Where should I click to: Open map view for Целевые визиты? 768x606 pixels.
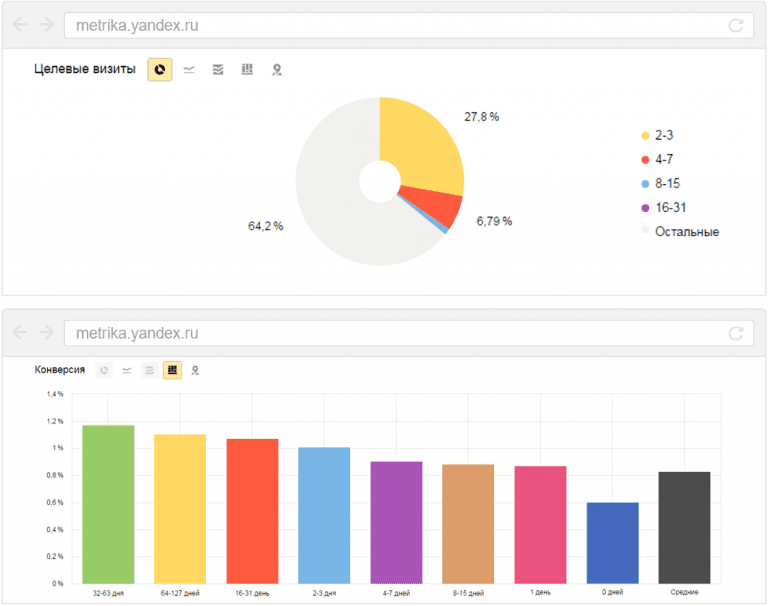pos(277,70)
